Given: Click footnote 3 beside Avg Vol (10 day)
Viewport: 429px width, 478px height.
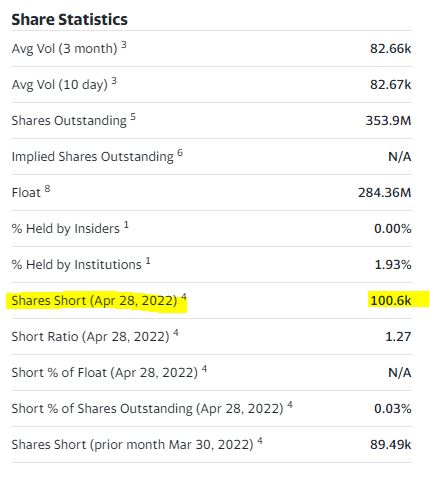Looking at the screenshot, I should coord(114,80).
